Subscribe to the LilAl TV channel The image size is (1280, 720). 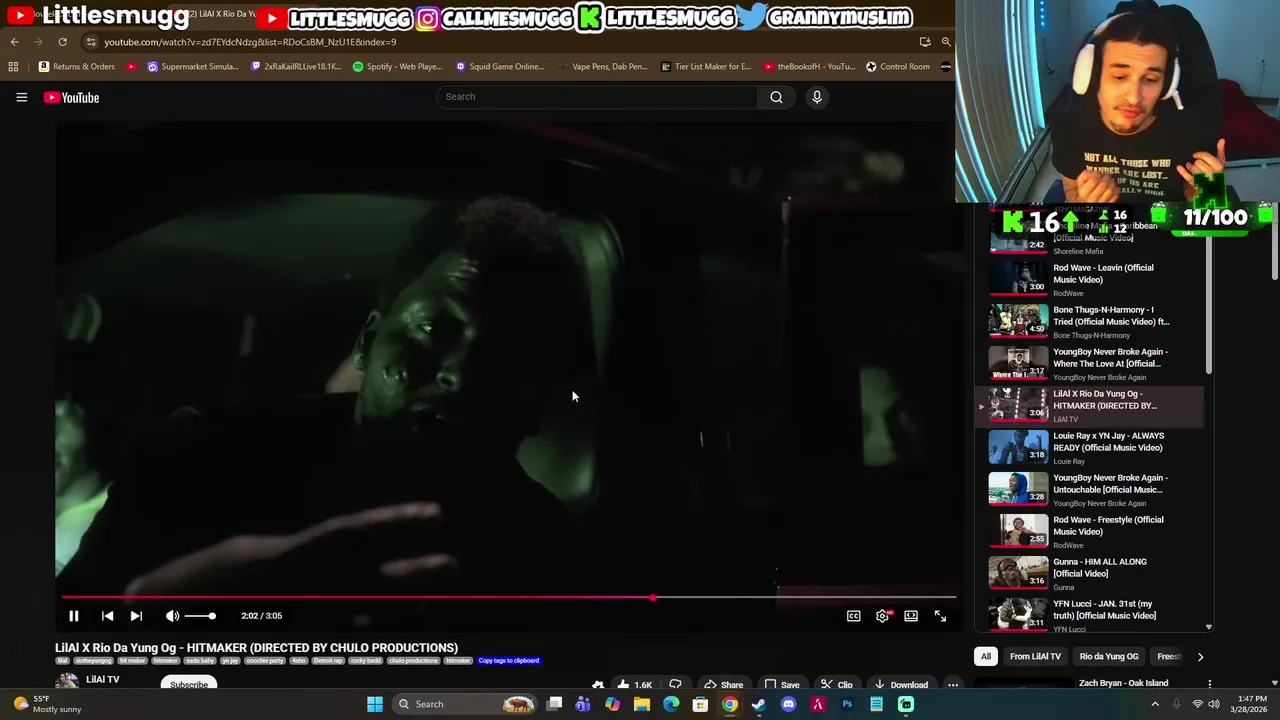click(189, 685)
